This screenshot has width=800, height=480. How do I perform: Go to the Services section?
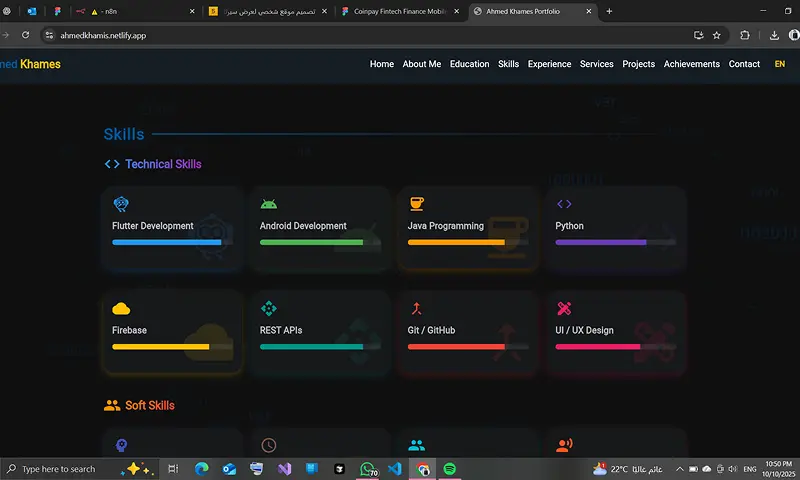pos(596,64)
